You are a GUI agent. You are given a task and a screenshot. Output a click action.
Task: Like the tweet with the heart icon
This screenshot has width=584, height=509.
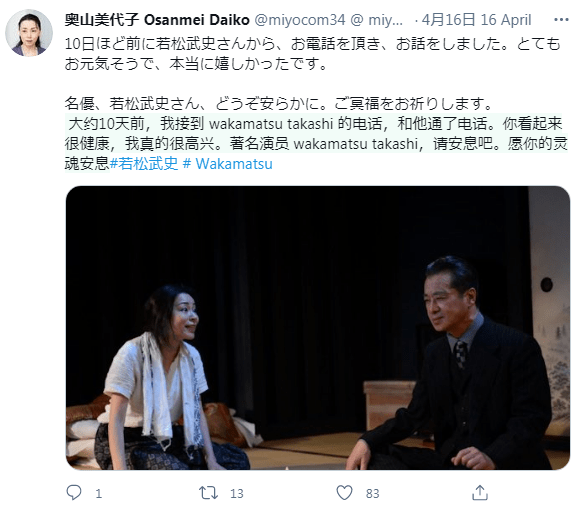point(345,493)
